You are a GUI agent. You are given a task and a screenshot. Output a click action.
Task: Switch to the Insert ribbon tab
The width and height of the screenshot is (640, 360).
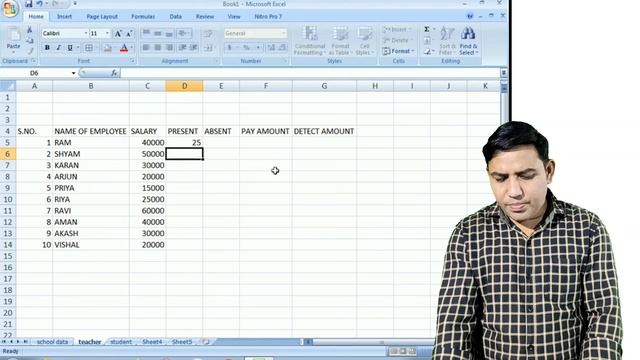(64, 17)
